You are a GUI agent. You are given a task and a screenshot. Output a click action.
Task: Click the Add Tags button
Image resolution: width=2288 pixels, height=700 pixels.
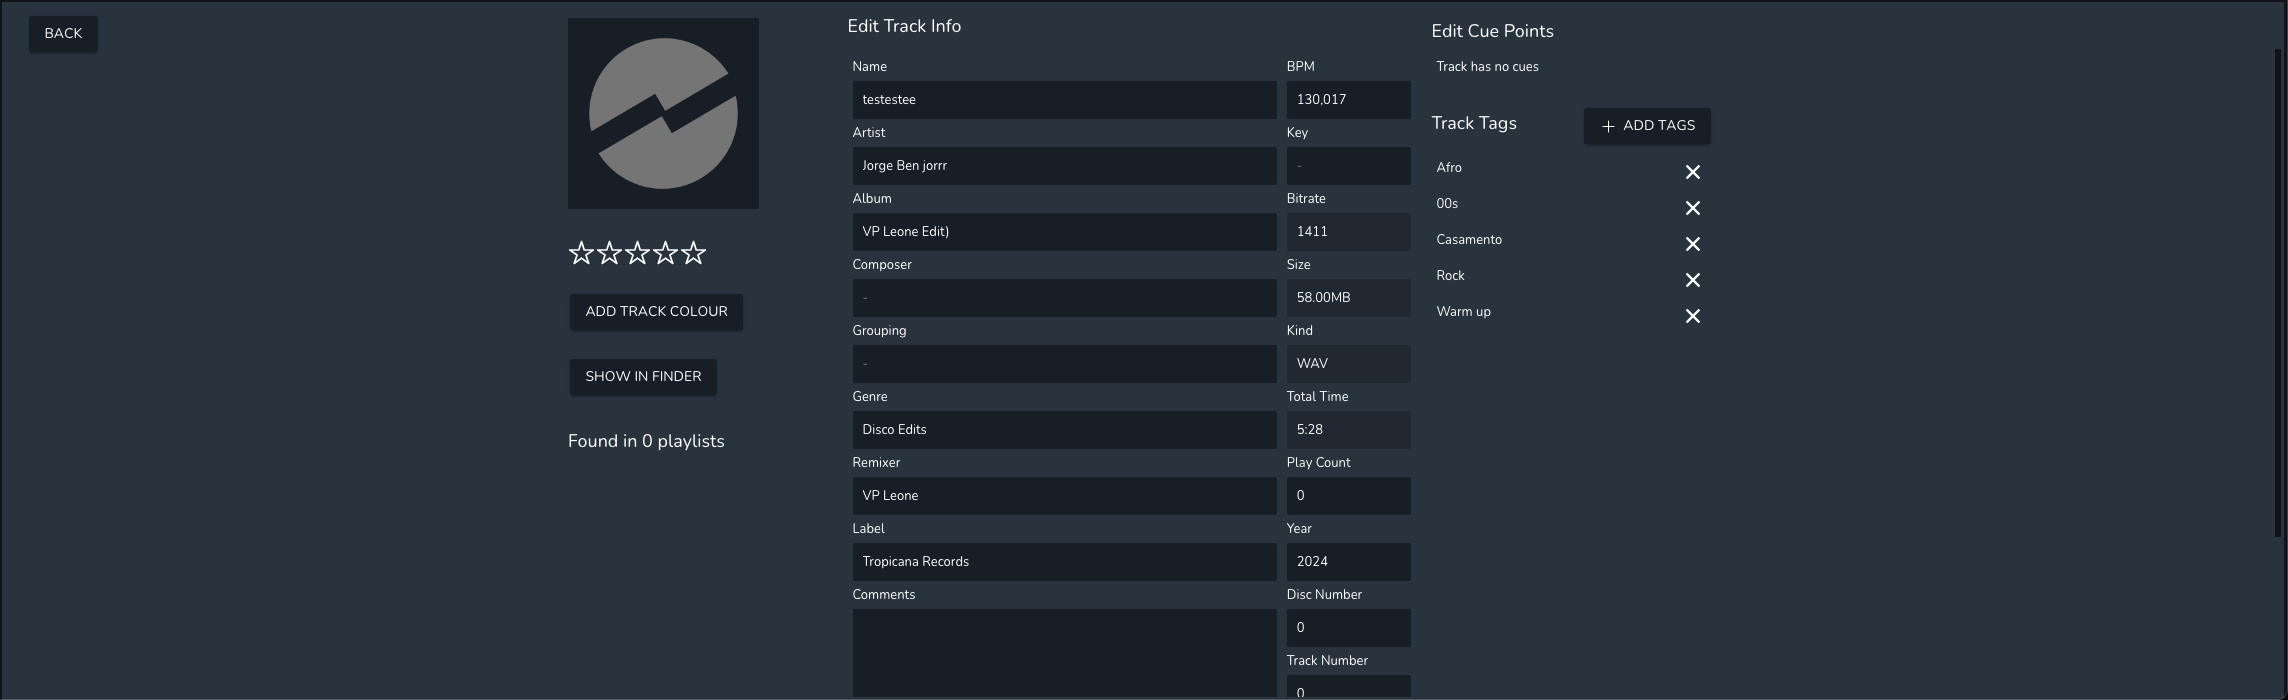(x=1646, y=126)
